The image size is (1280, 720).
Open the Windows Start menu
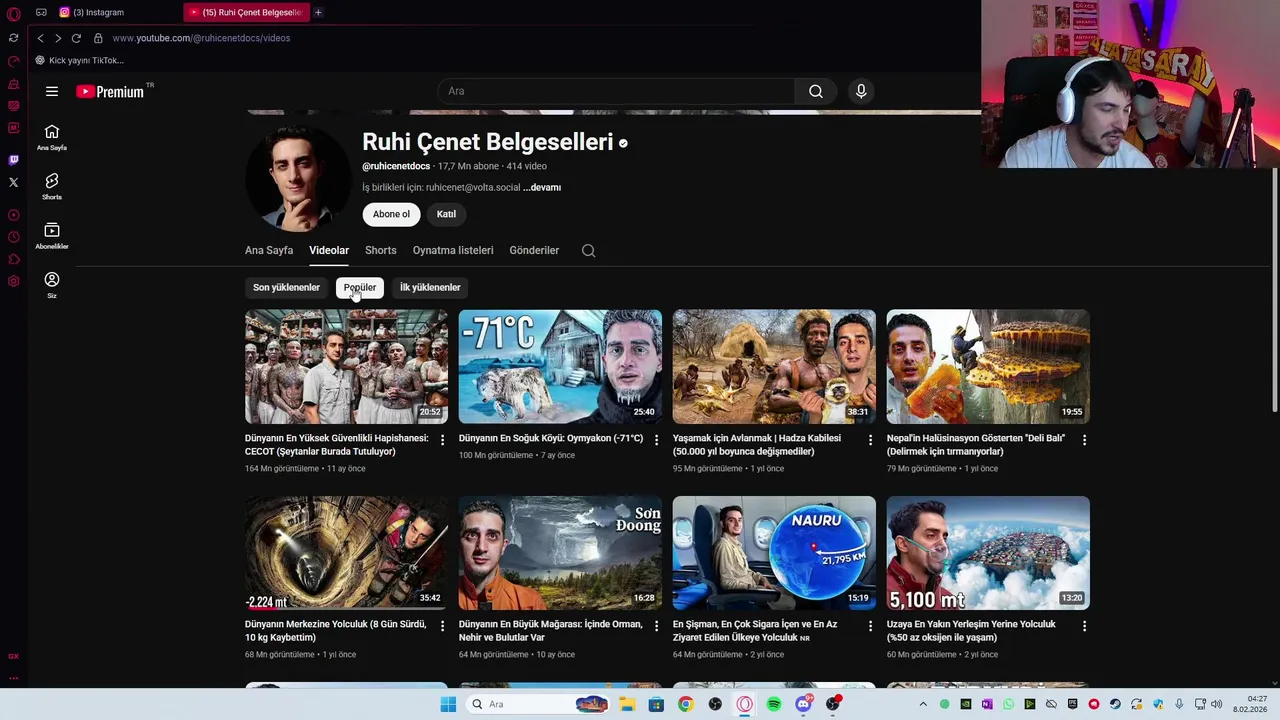(448, 704)
